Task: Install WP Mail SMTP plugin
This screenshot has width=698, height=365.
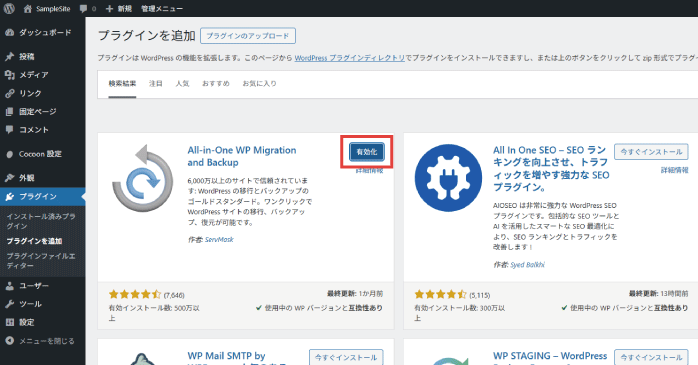Action: [x=346, y=357]
